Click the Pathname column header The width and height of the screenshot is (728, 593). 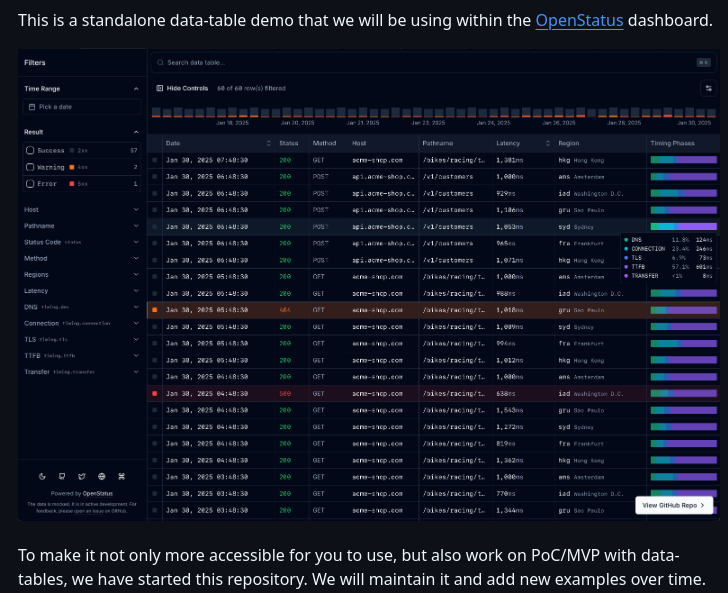437,143
